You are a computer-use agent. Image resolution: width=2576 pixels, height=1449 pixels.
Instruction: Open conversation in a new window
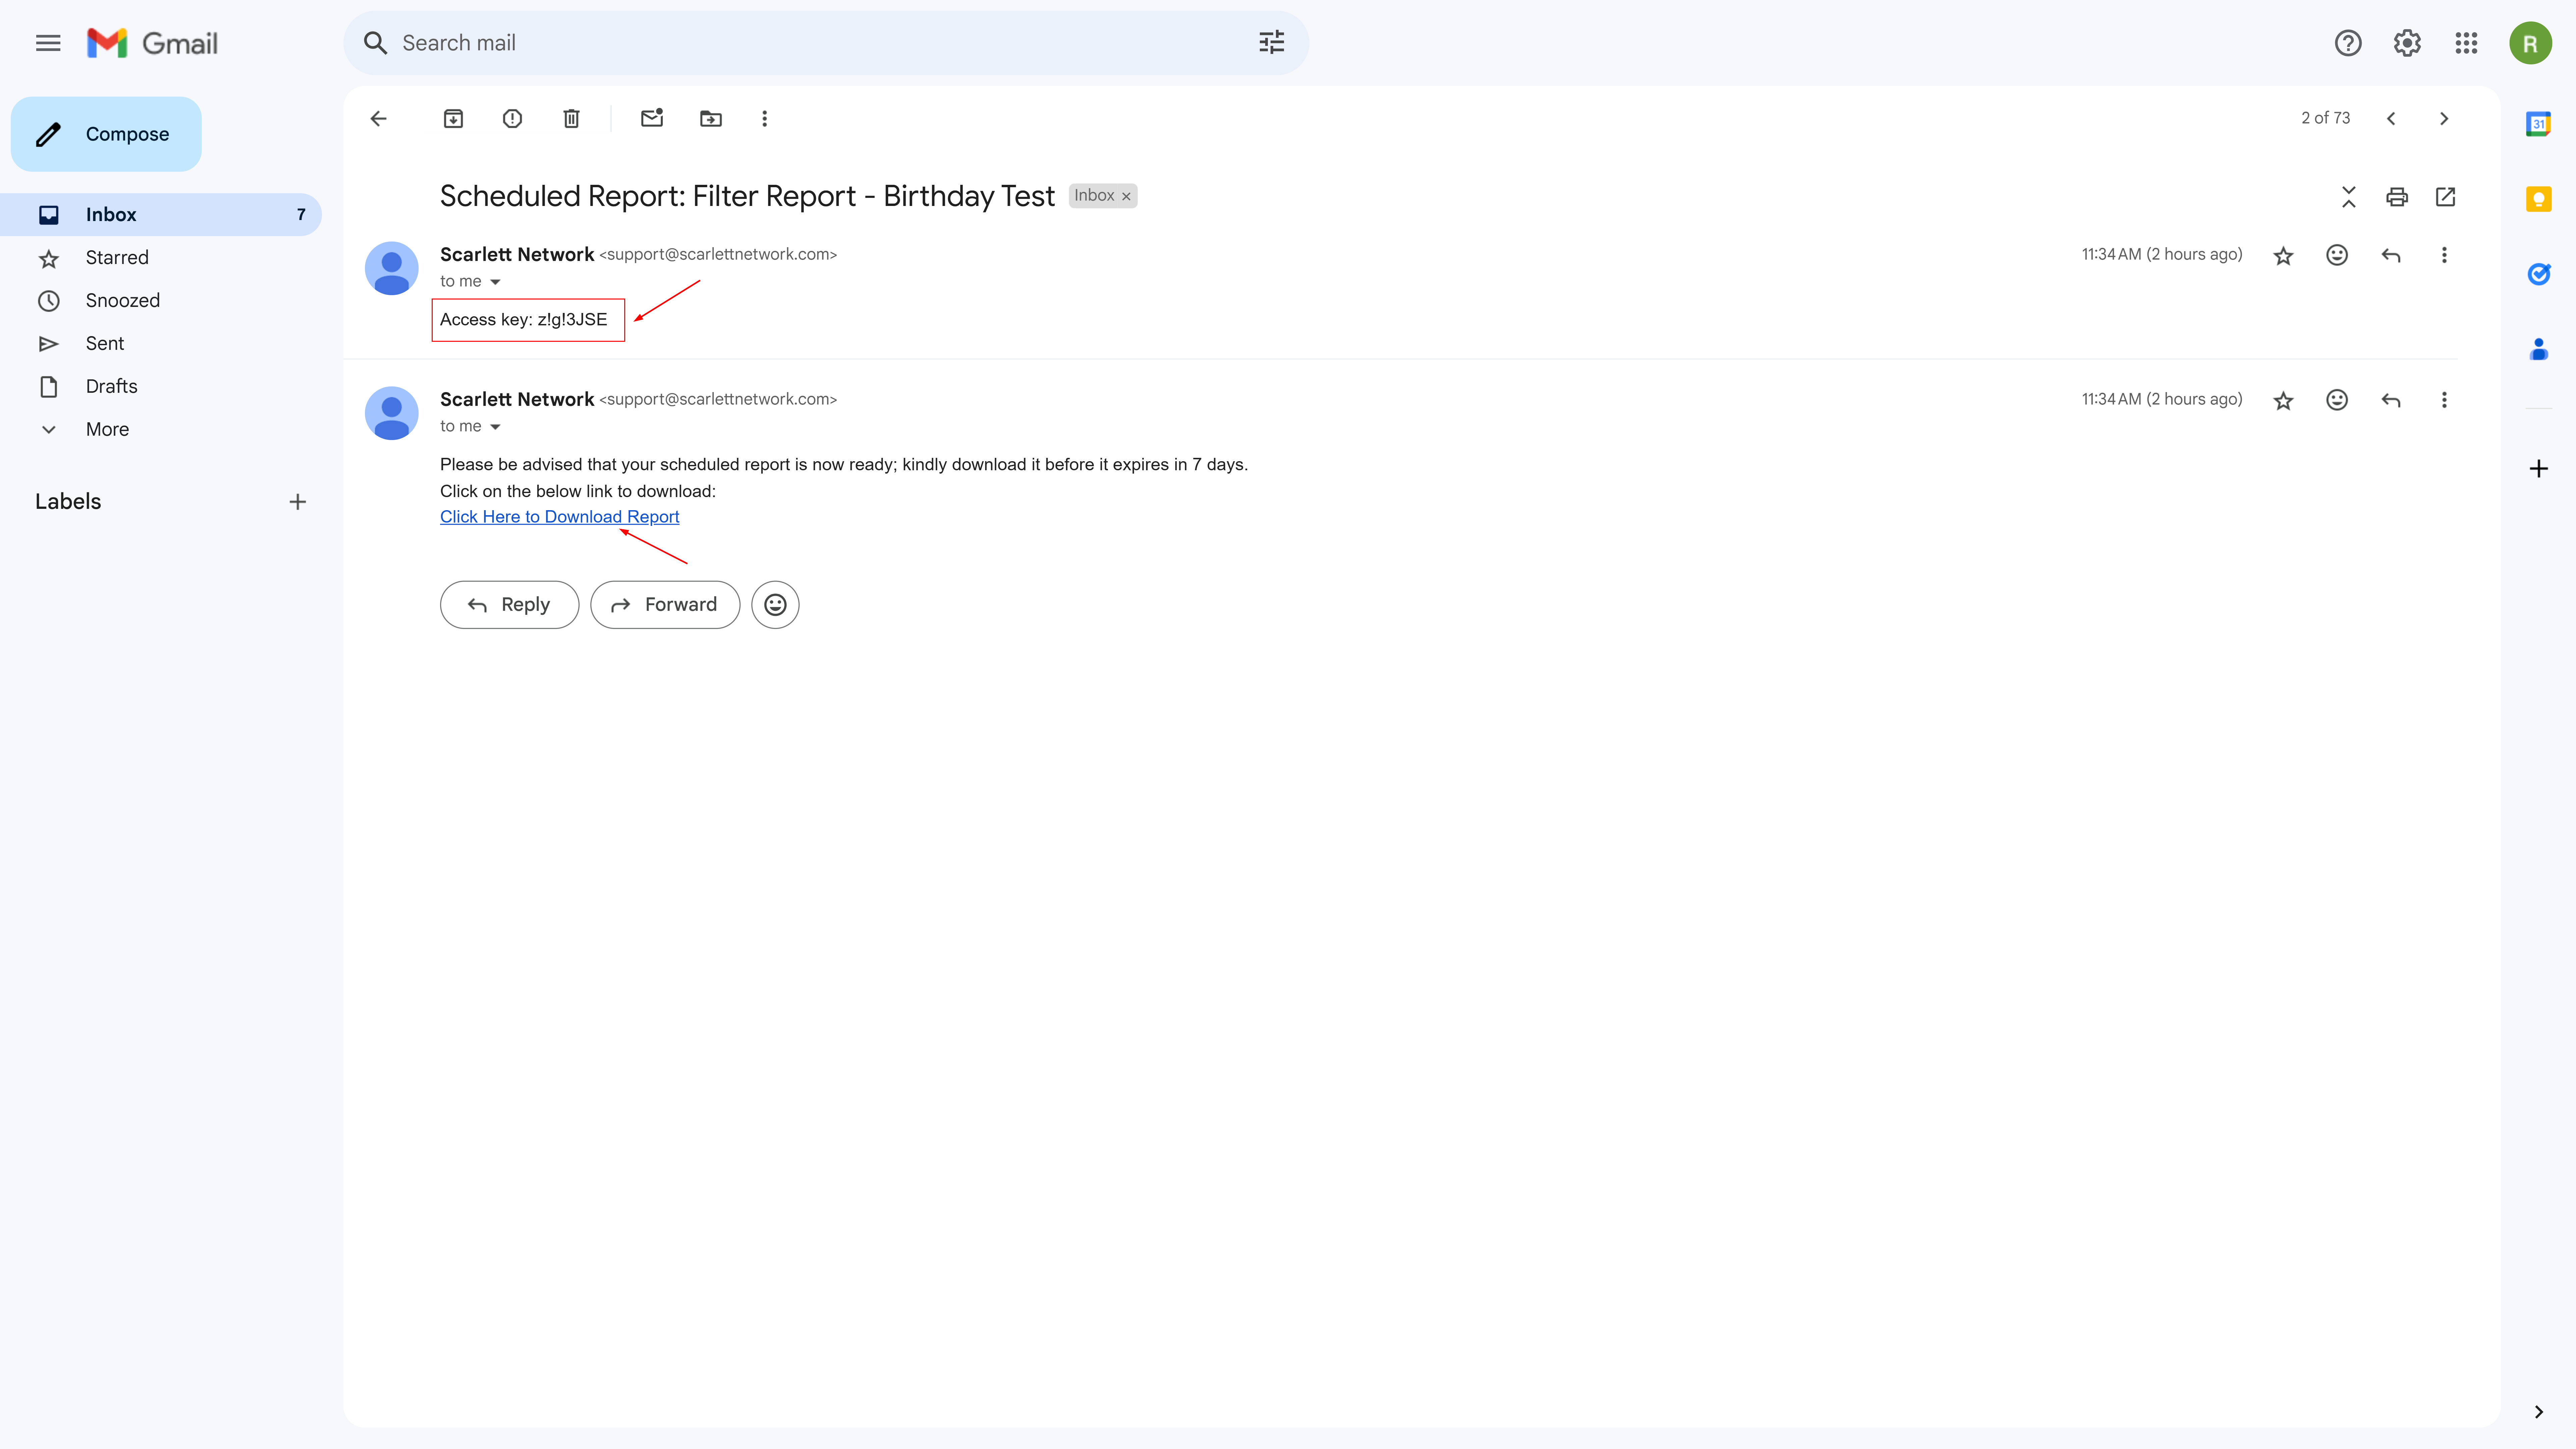(x=2445, y=197)
